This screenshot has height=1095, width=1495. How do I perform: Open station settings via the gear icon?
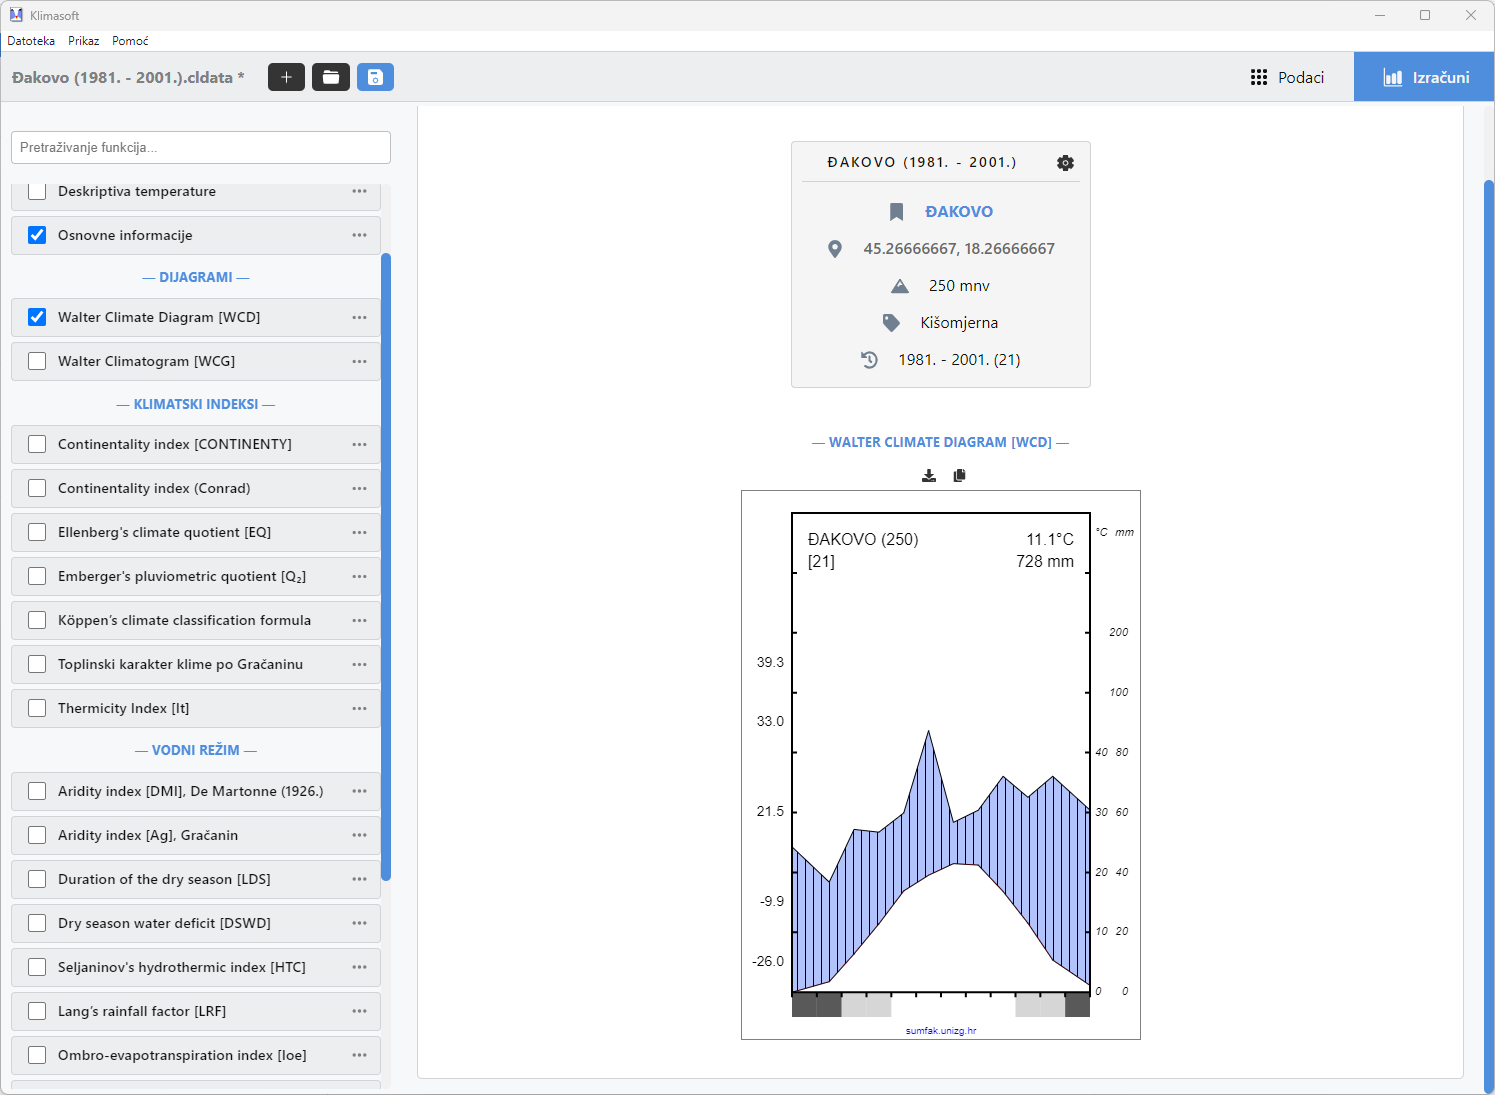pyautogui.click(x=1065, y=162)
